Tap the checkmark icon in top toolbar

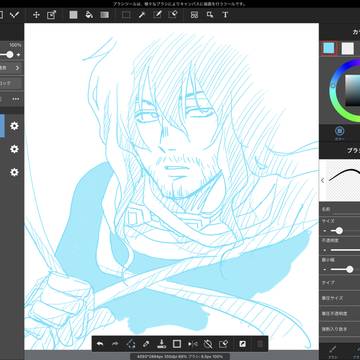[14, 15]
